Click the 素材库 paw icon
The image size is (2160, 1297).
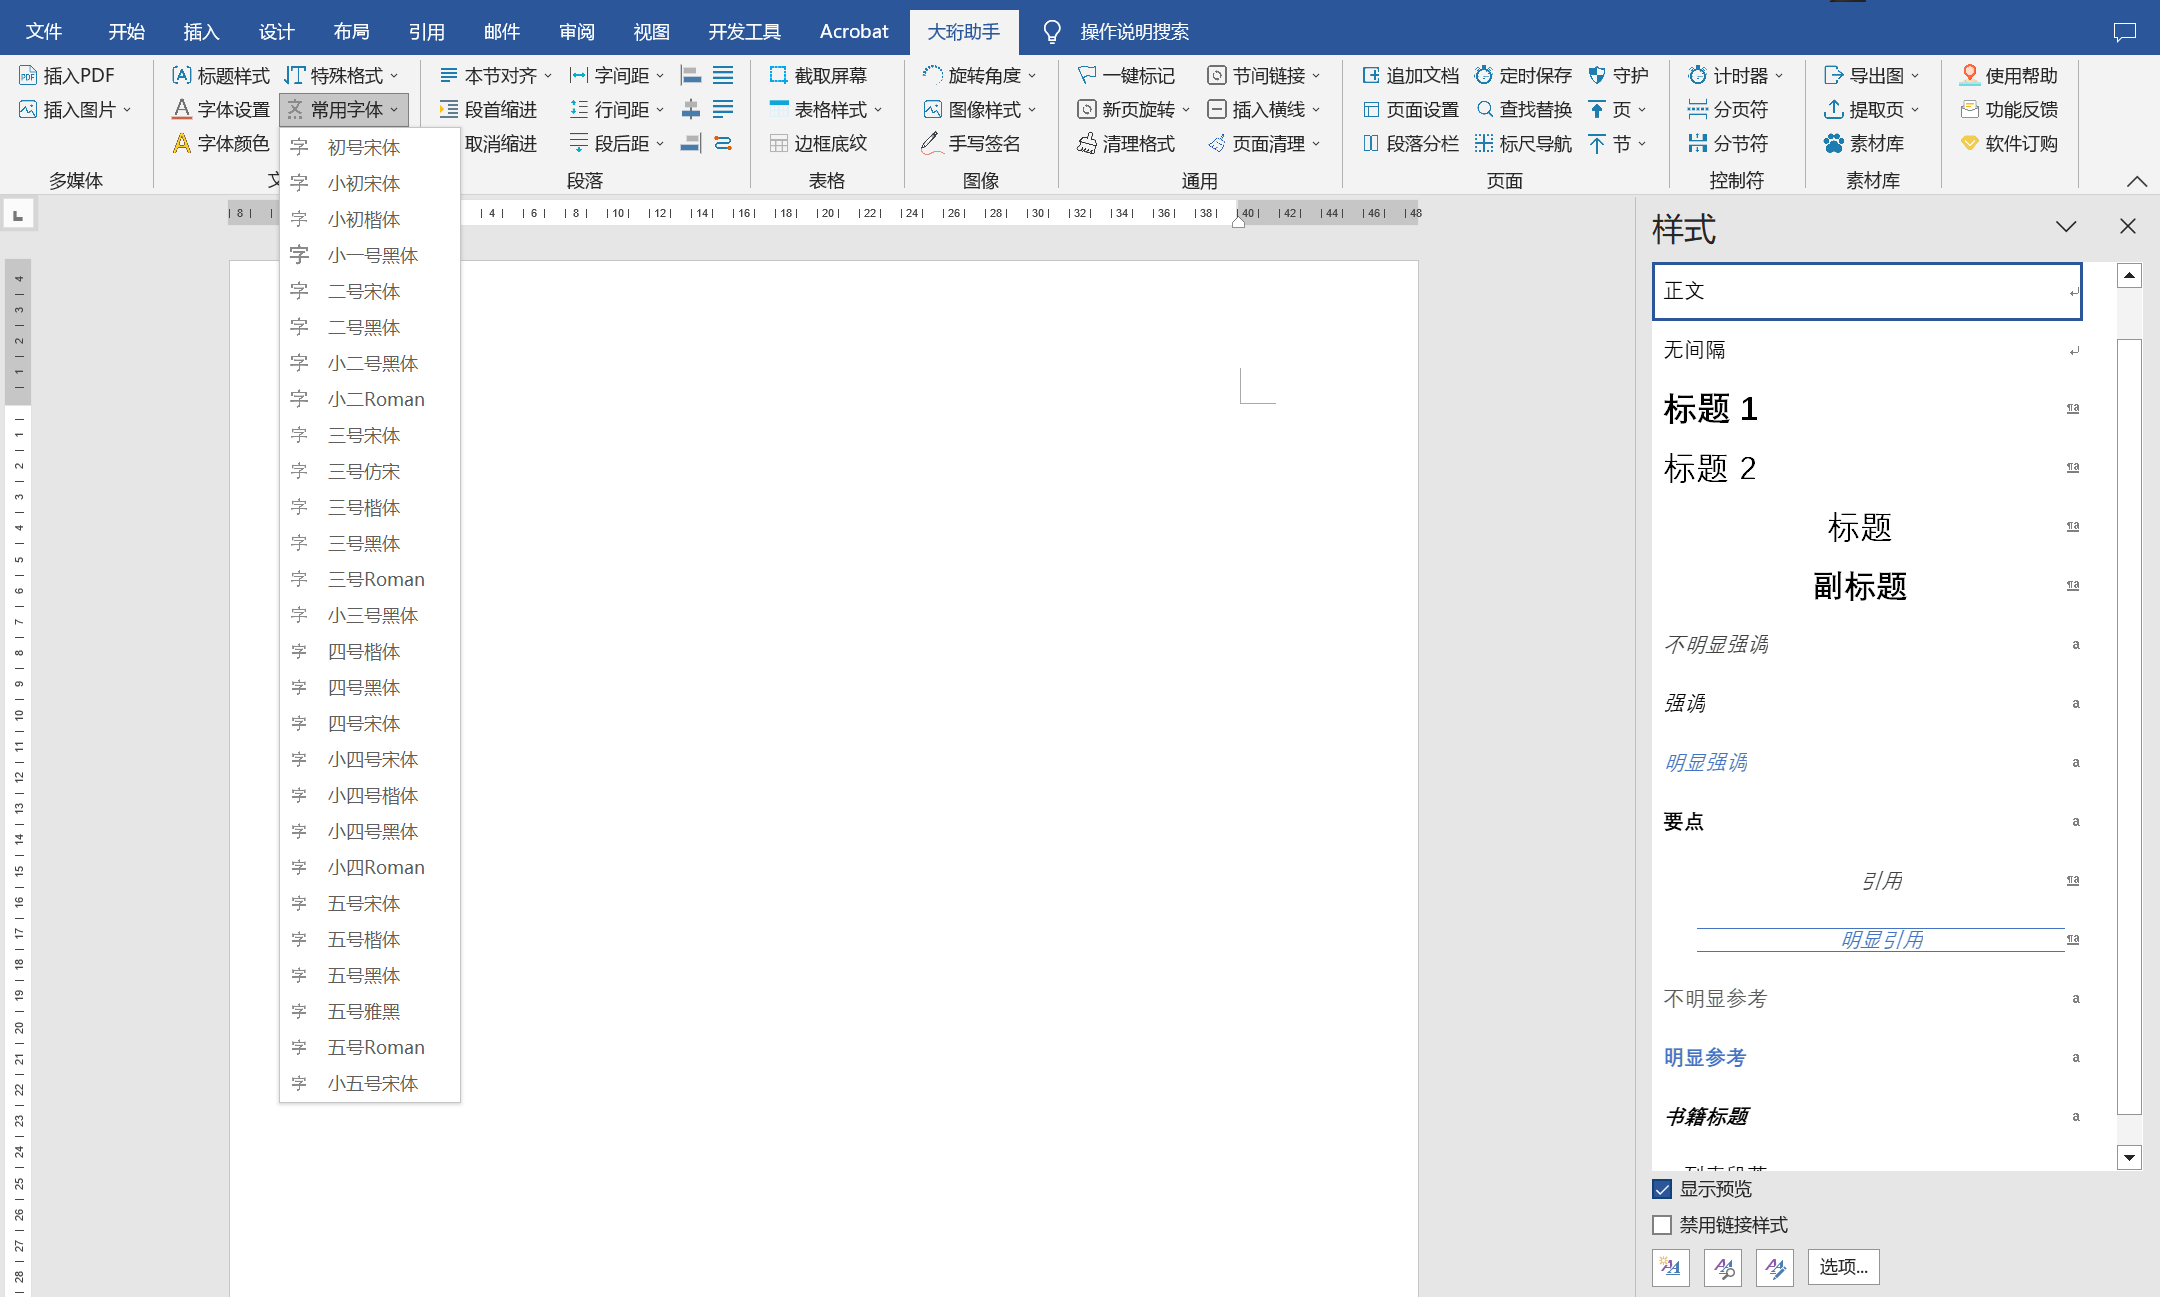click(1833, 143)
